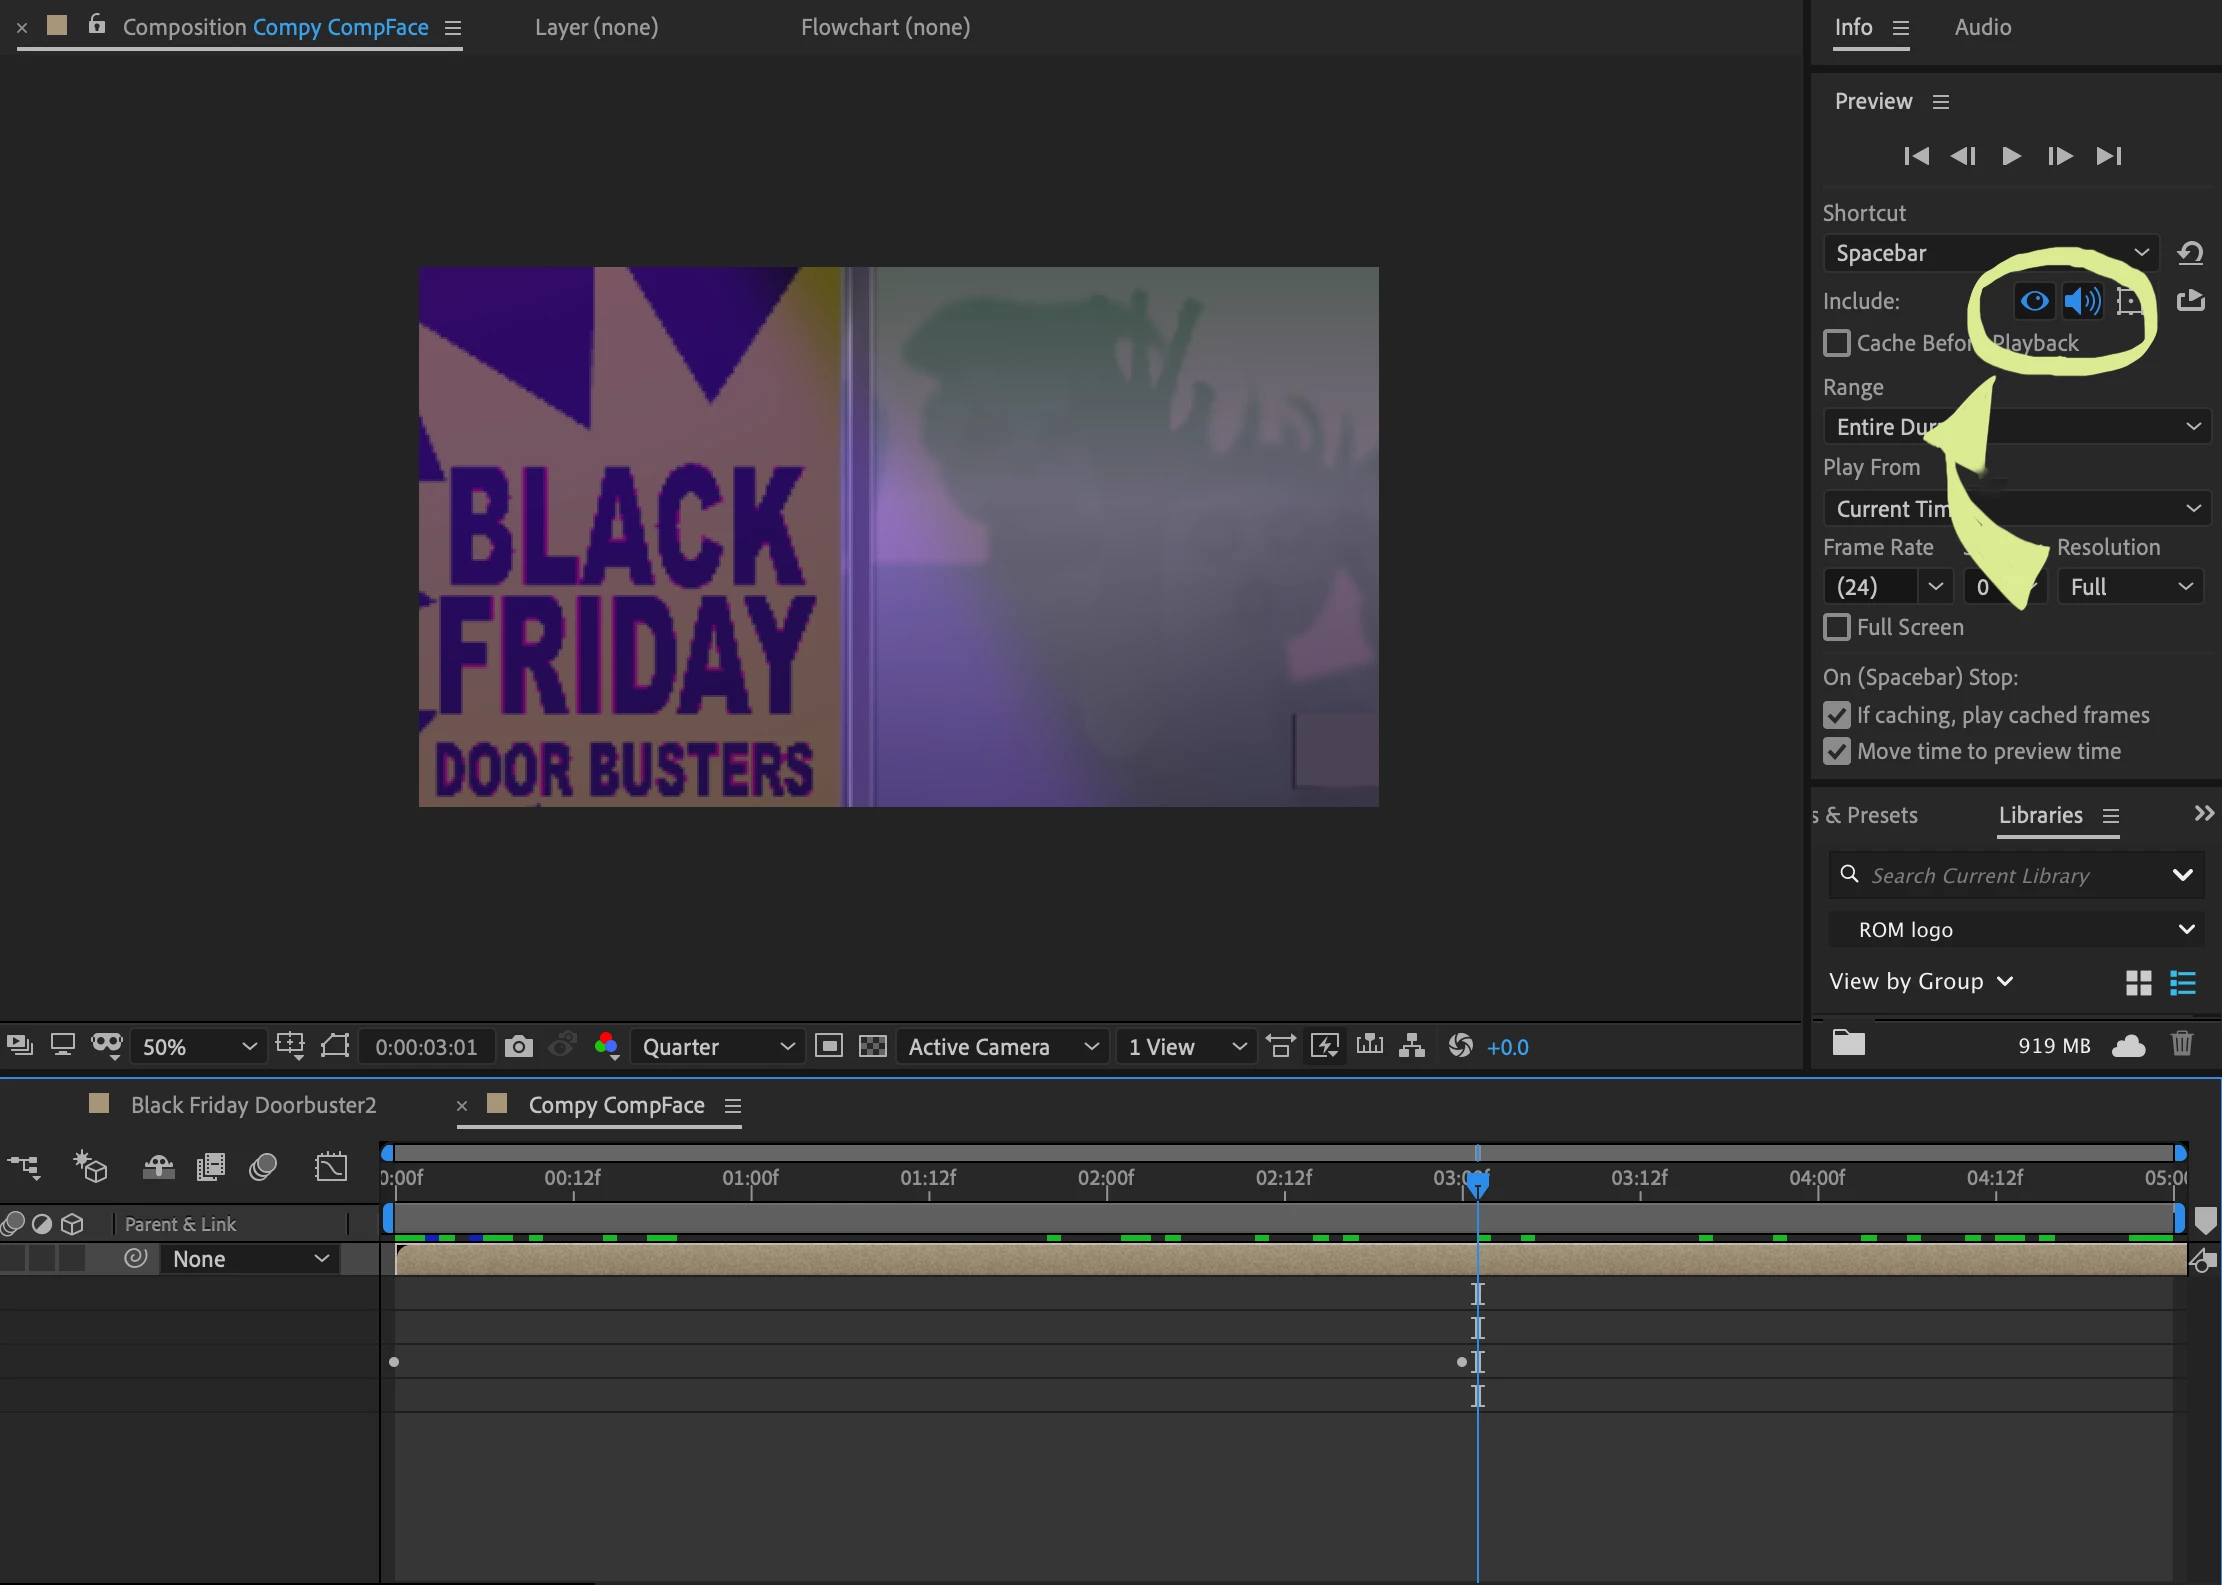Click the composition flowchart icon
The width and height of the screenshot is (2222, 1585).
1412,1047
